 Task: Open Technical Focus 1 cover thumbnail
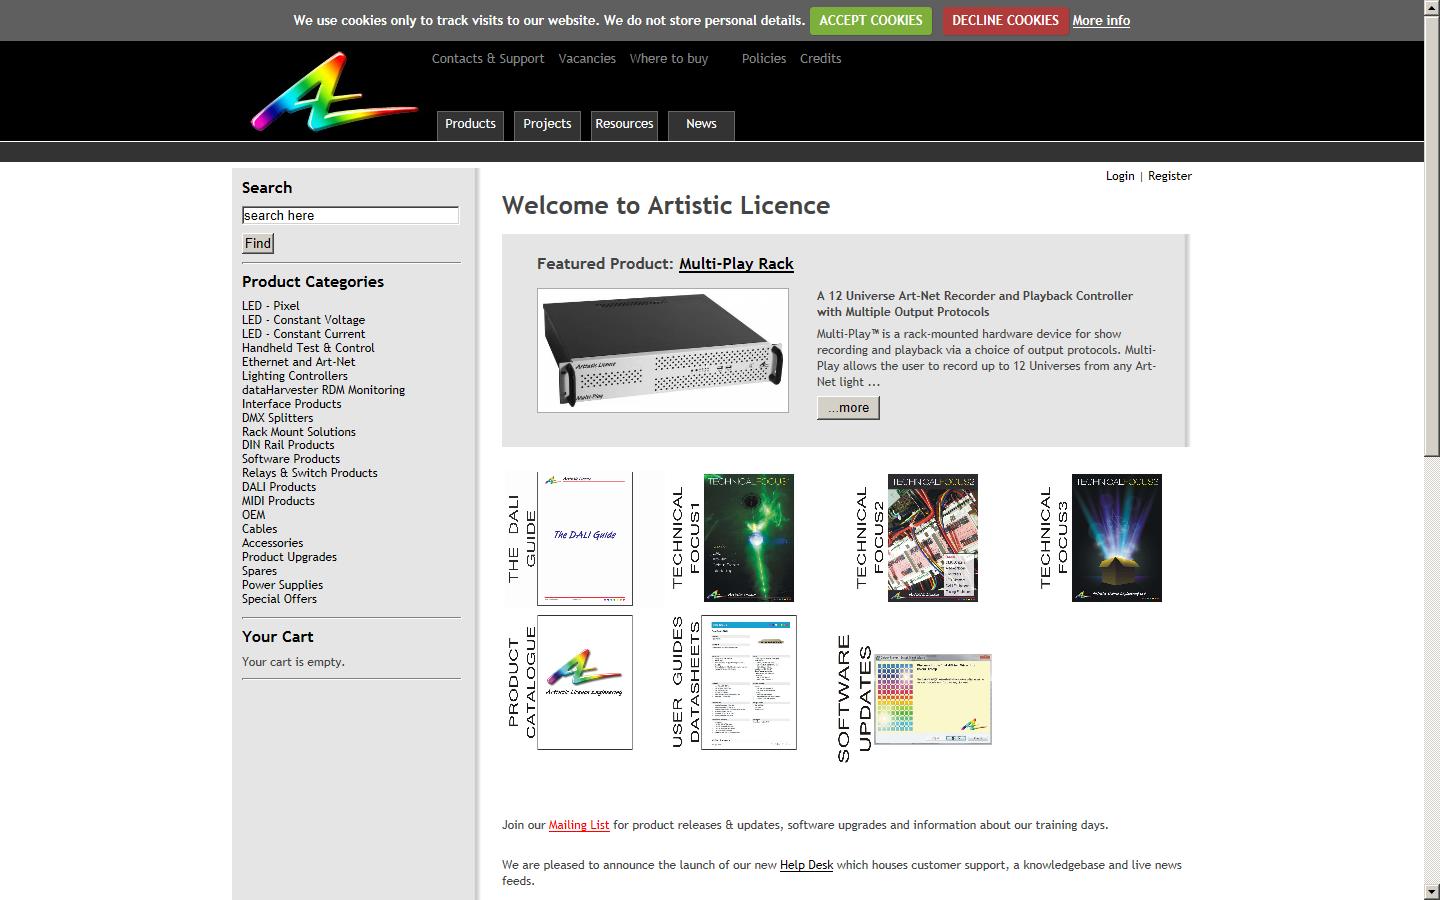click(748, 538)
